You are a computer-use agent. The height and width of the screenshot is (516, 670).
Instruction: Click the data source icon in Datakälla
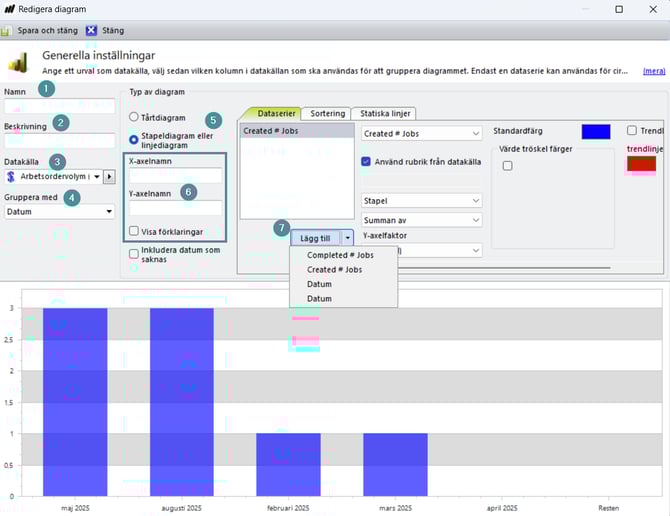point(11,177)
